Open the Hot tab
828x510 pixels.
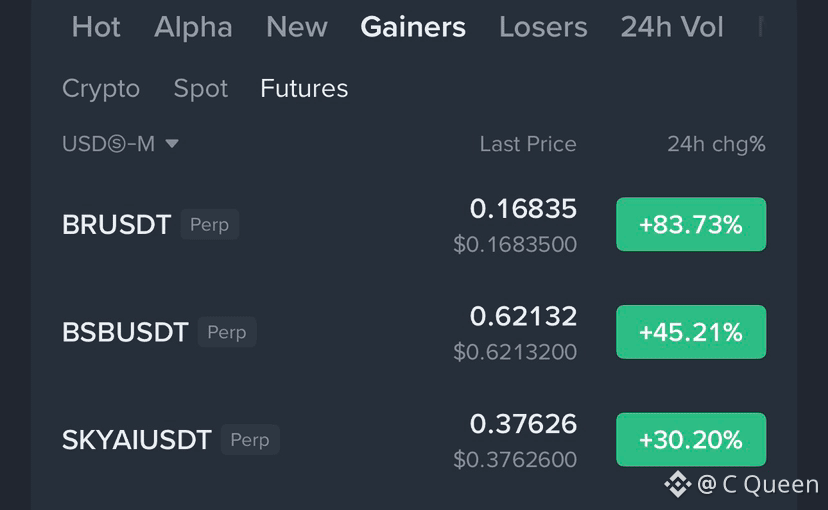pyautogui.click(x=96, y=27)
